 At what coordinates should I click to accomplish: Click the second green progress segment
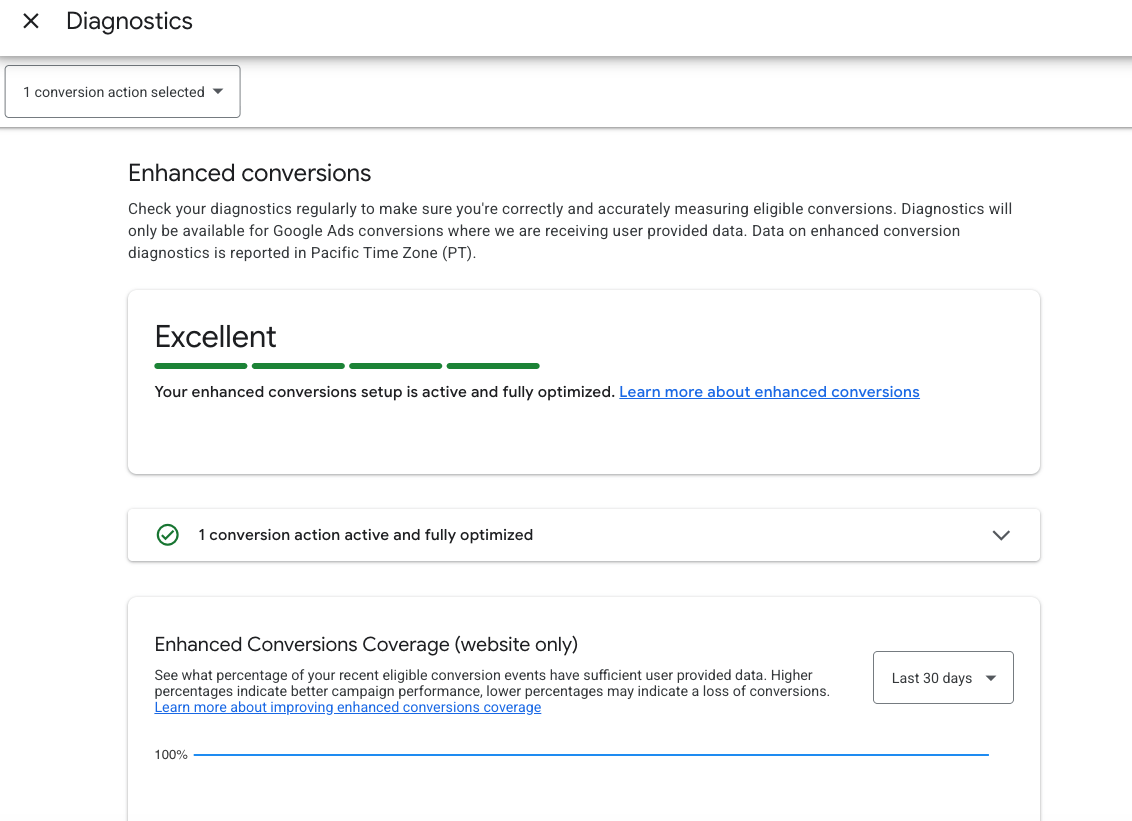click(297, 366)
